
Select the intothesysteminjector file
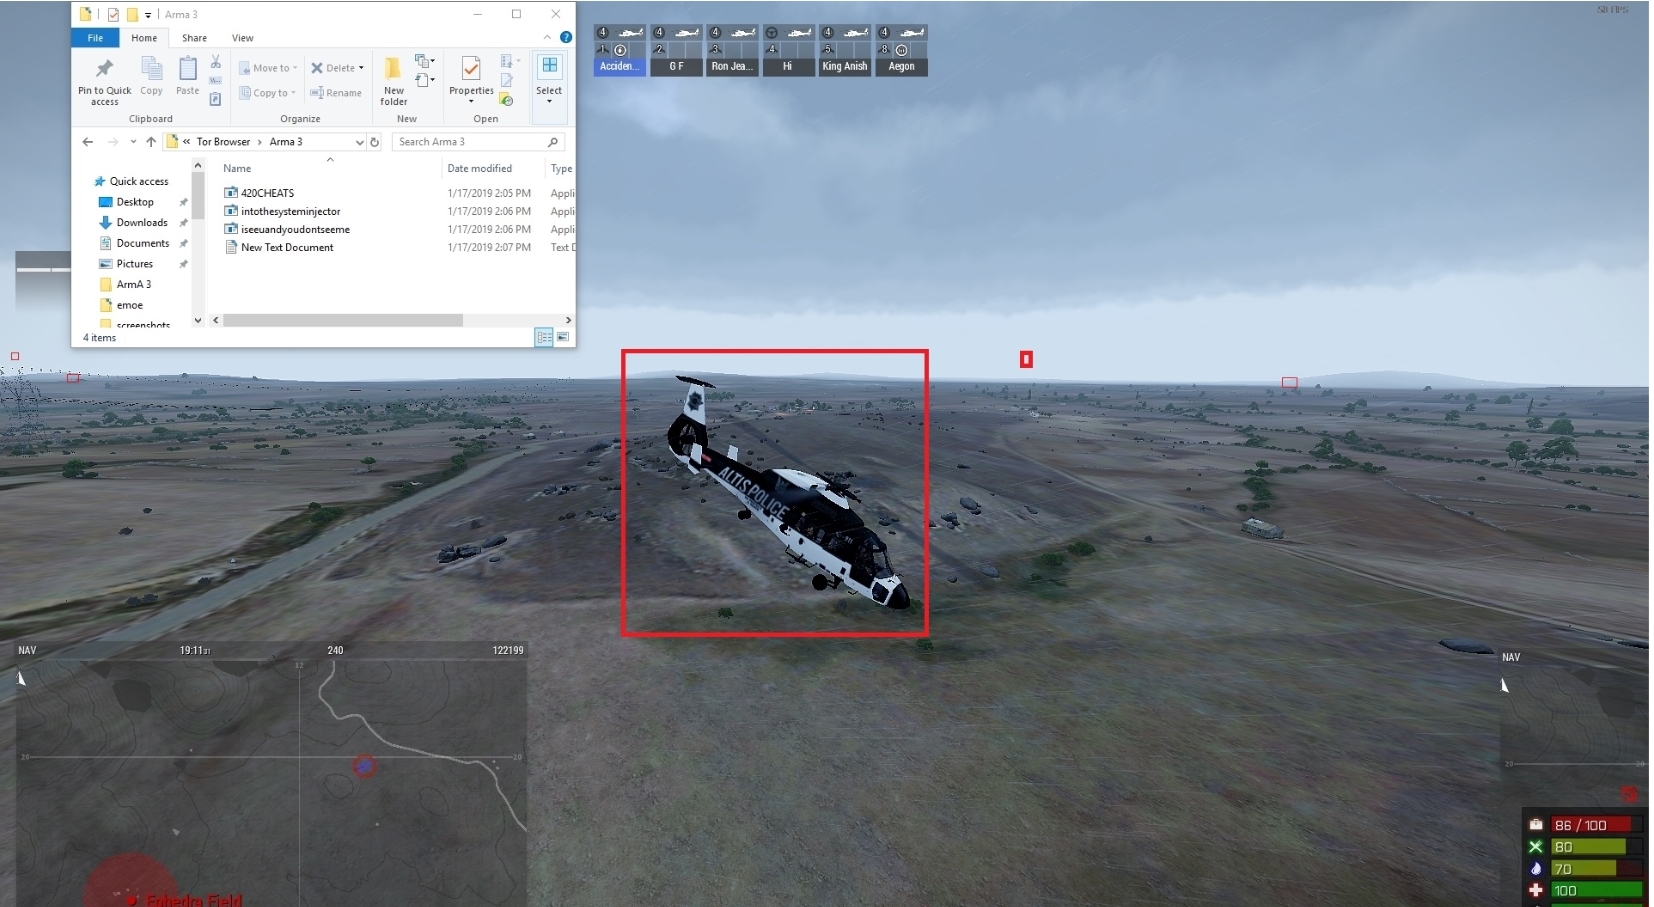pos(290,211)
